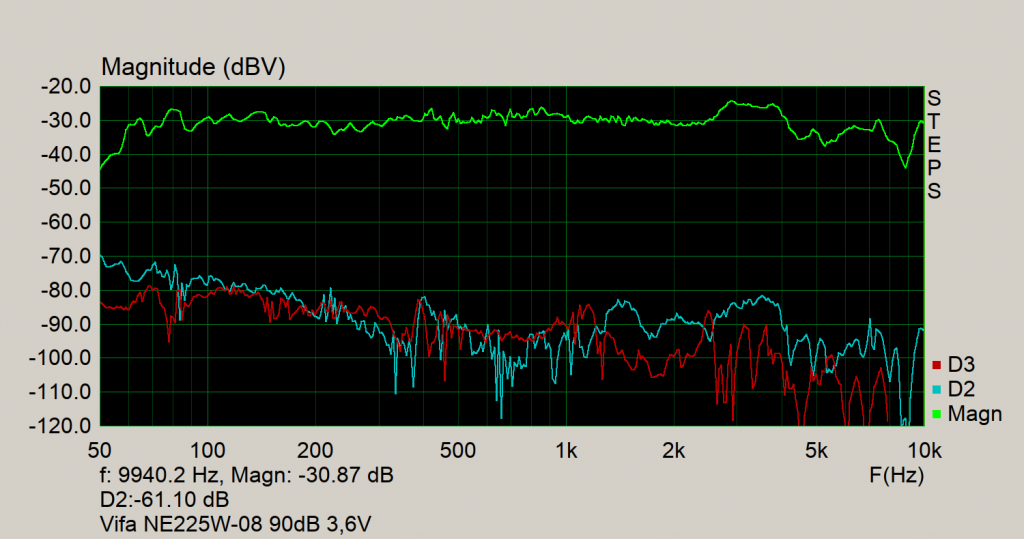Click the 500 frequency tick label
Screen dimensions: 1024x539
click(x=457, y=450)
